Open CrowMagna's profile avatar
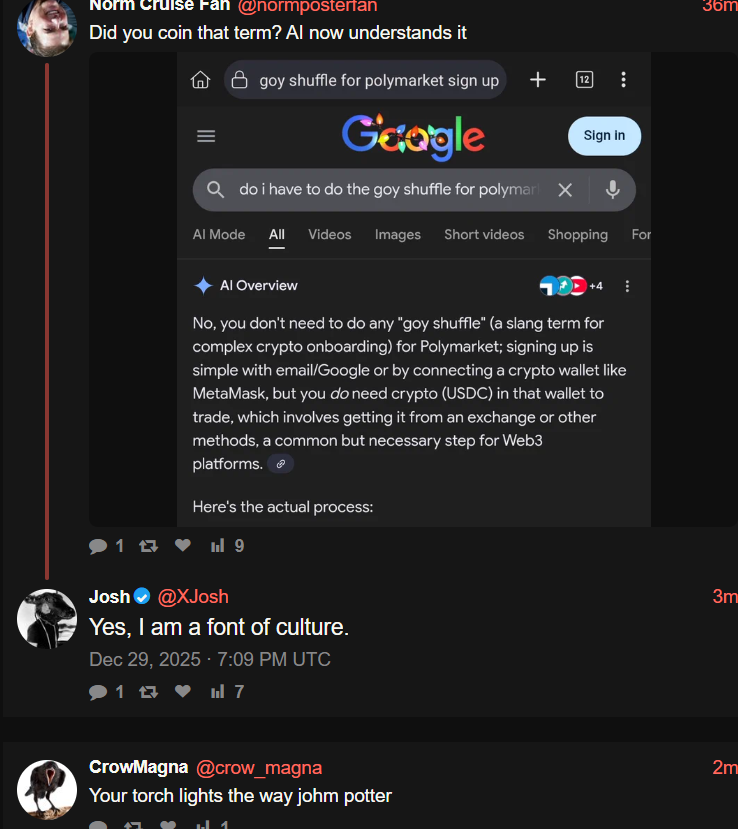The width and height of the screenshot is (738, 829). click(x=47, y=789)
